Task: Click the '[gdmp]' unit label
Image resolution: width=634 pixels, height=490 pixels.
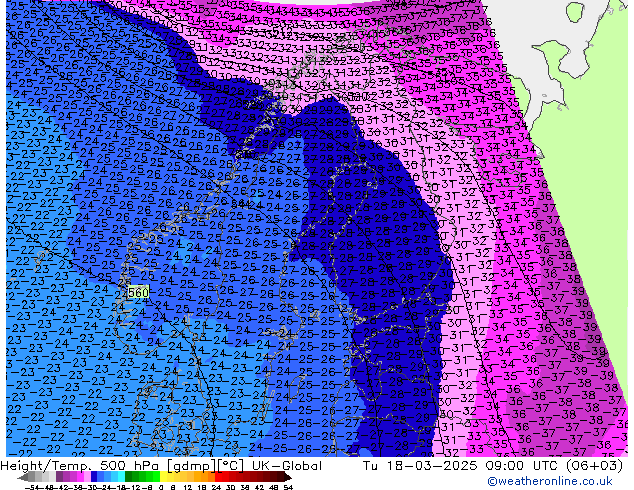Action: [x=191, y=466]
